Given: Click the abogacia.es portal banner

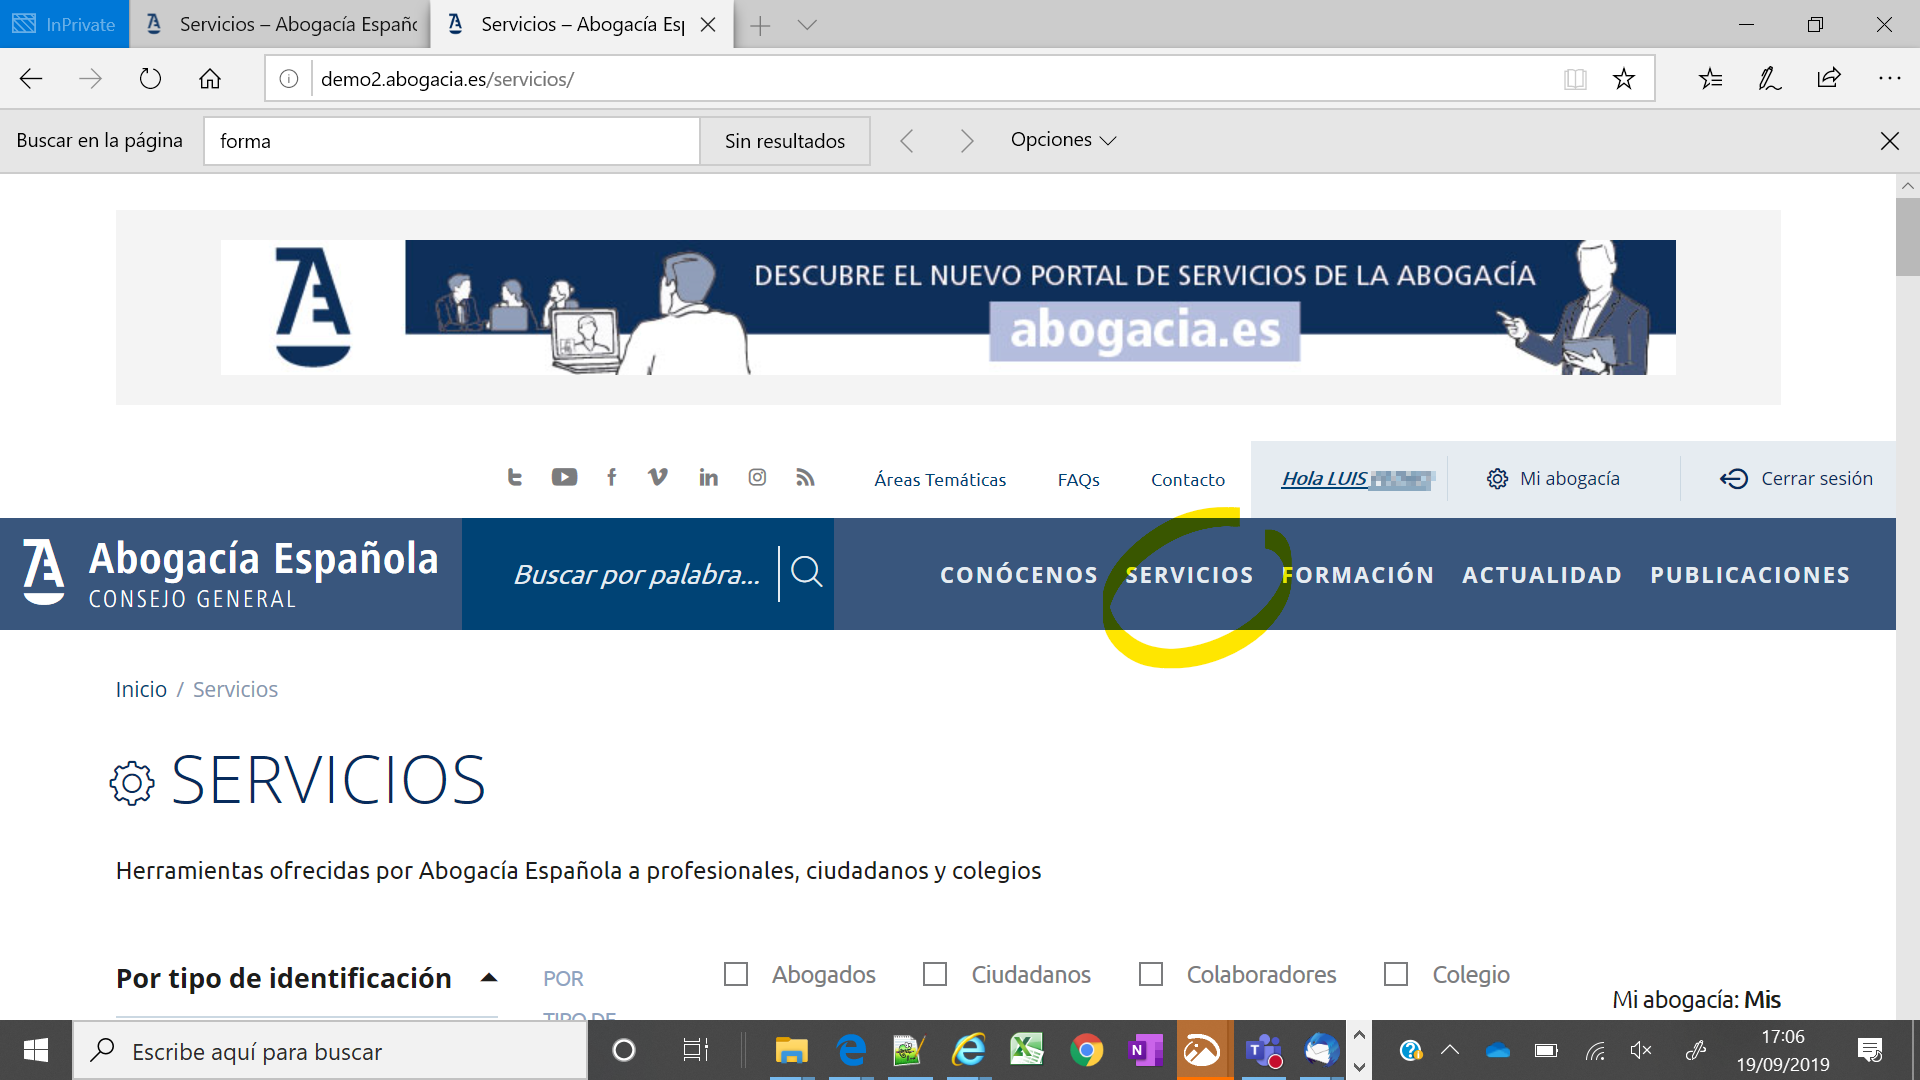Looking at the screenshot, I should (x=948, y=307).
